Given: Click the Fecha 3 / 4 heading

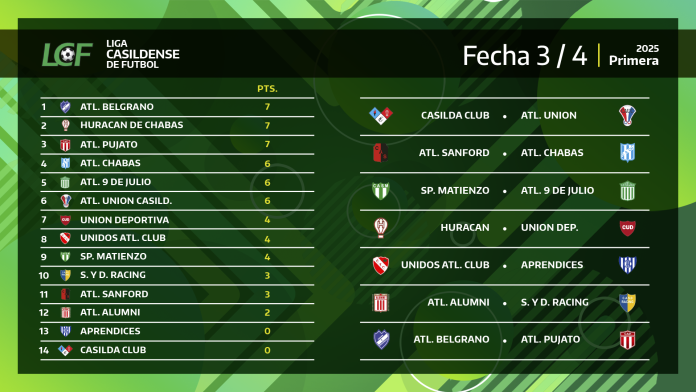Looking at the screenshot, I should tap(525, 56).
